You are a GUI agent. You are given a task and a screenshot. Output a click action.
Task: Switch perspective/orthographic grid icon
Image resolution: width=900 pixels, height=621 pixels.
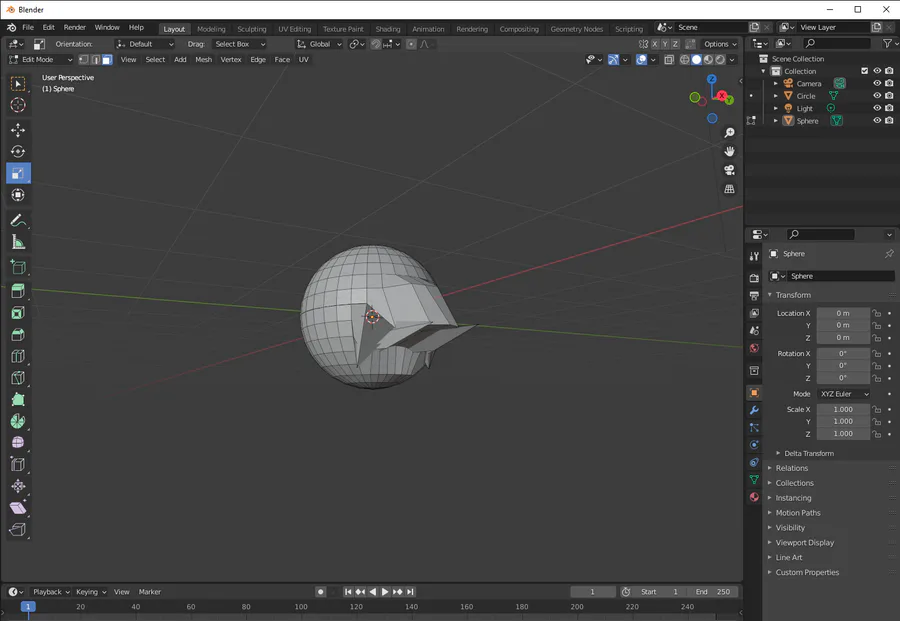(x=729, y=189)
